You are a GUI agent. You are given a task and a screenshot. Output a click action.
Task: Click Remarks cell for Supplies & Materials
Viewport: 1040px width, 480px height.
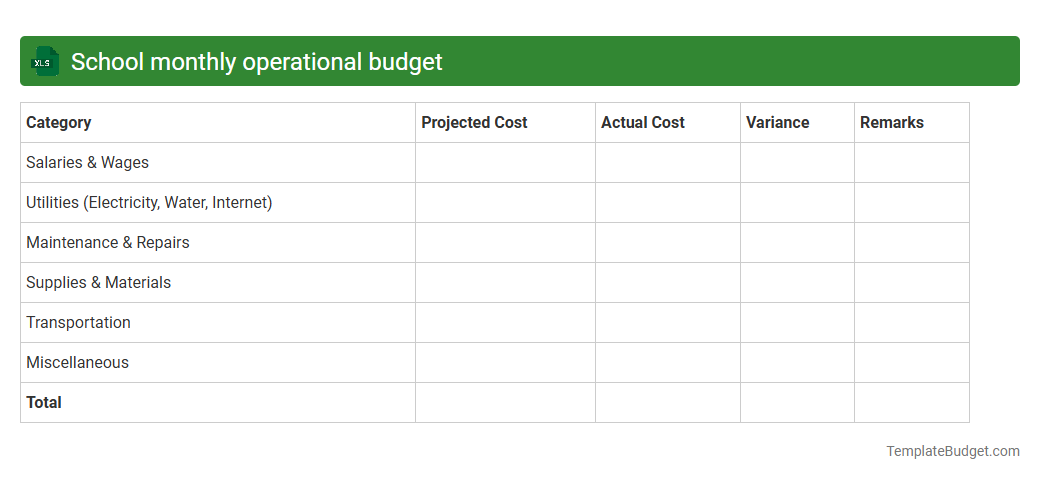912,282
